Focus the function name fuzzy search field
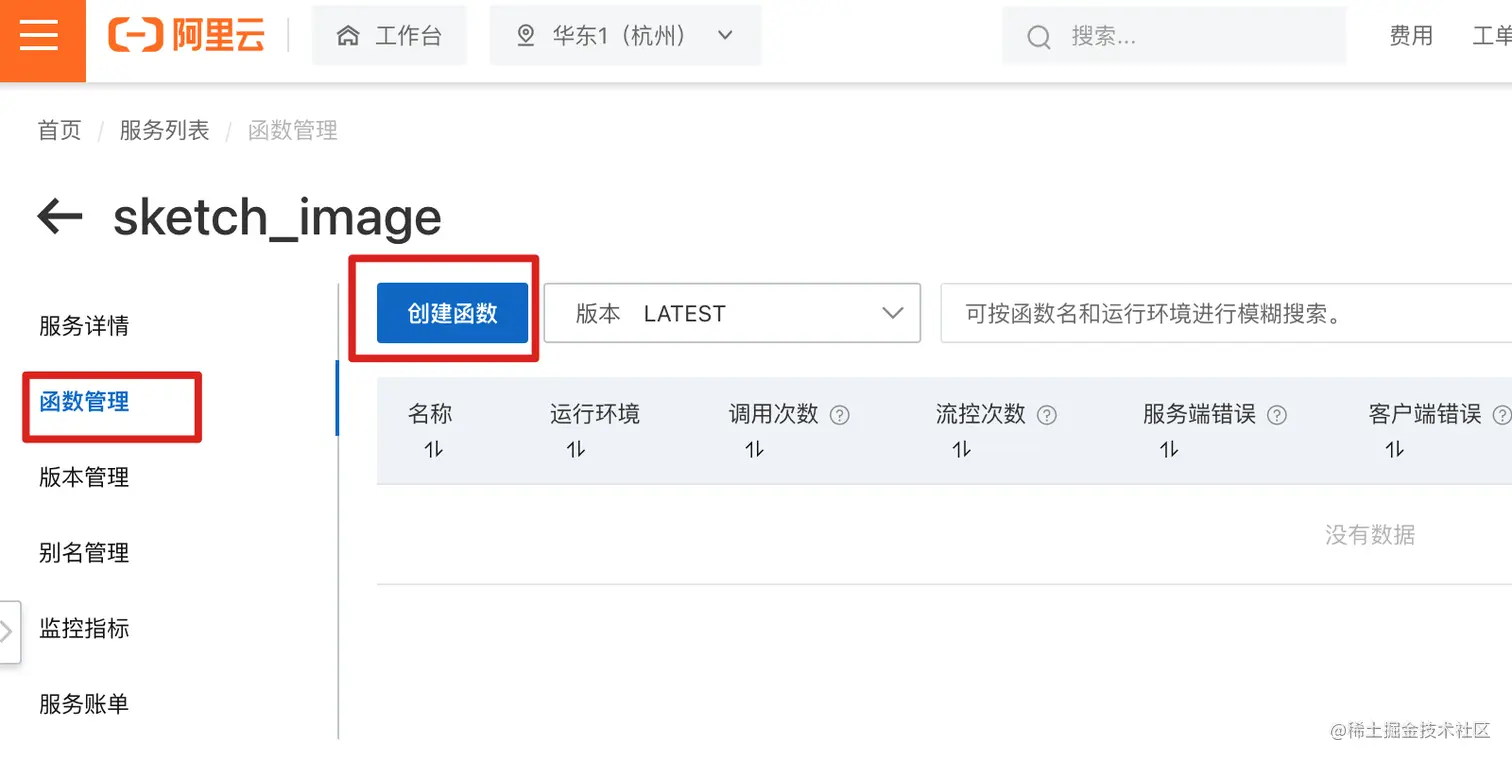This screenshot has width=1512, height=762. [x=1226, y=313]
